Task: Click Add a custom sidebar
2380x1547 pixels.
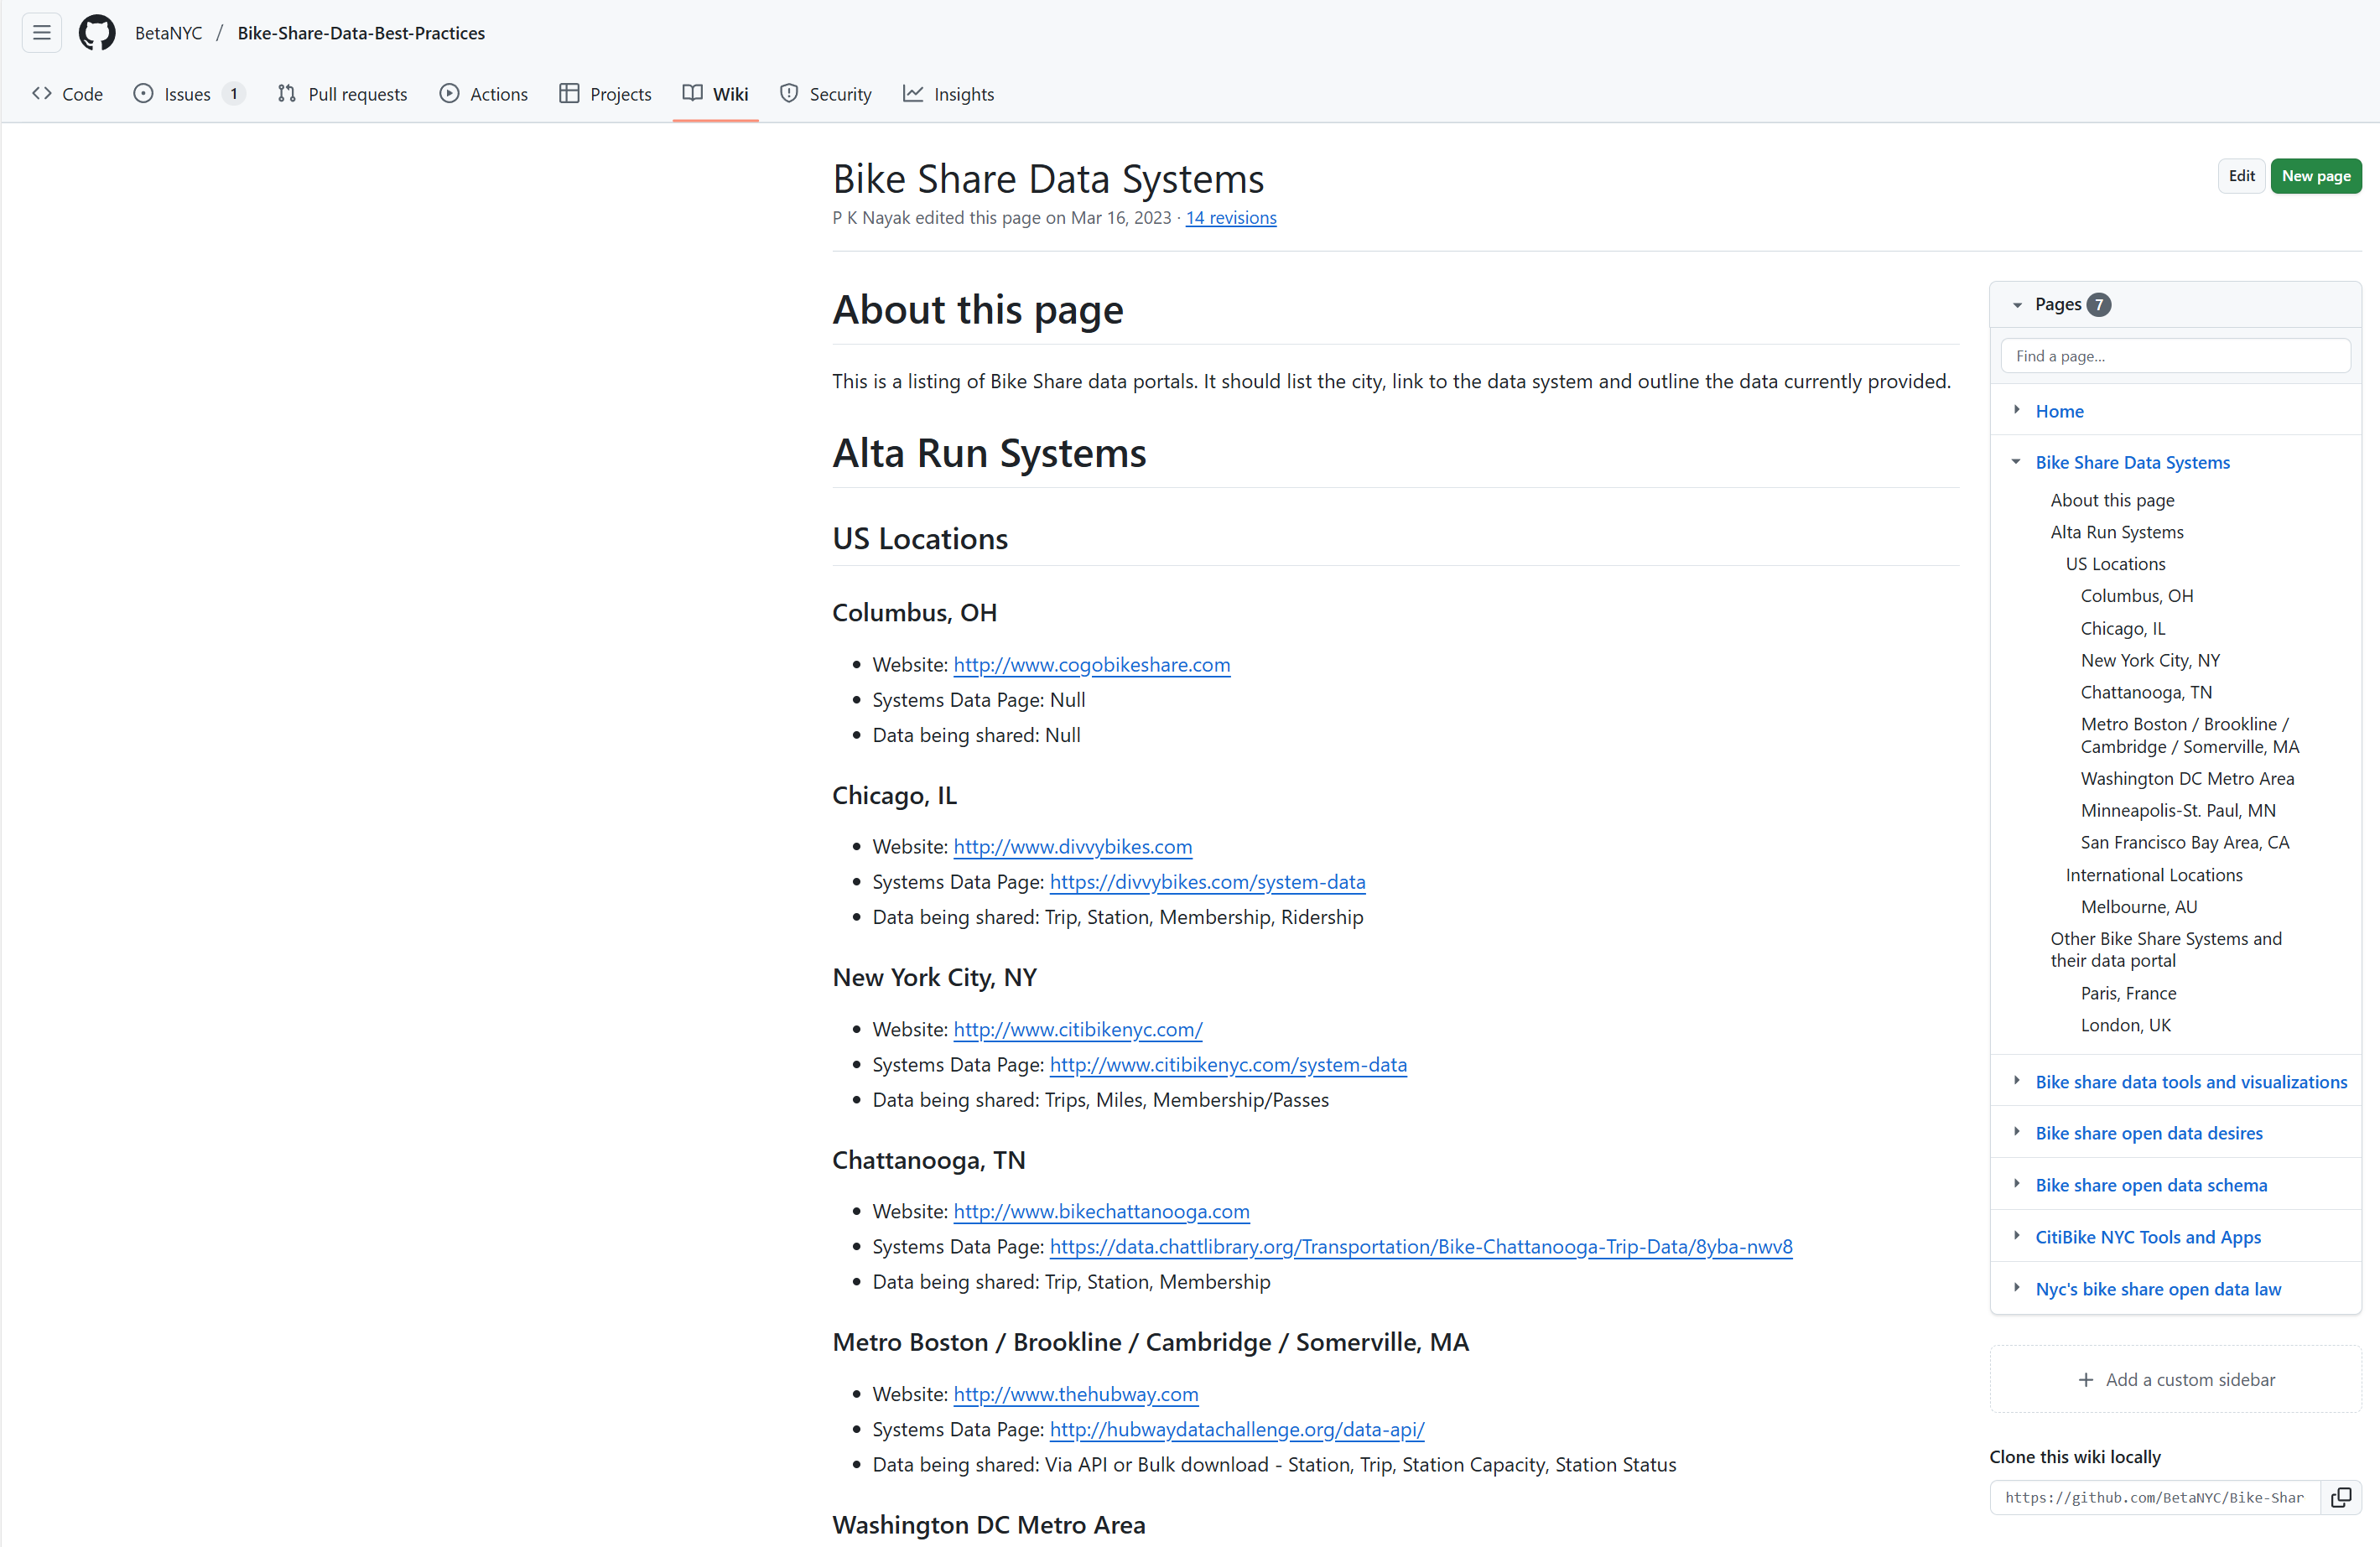Action: coord(2176,1379)
